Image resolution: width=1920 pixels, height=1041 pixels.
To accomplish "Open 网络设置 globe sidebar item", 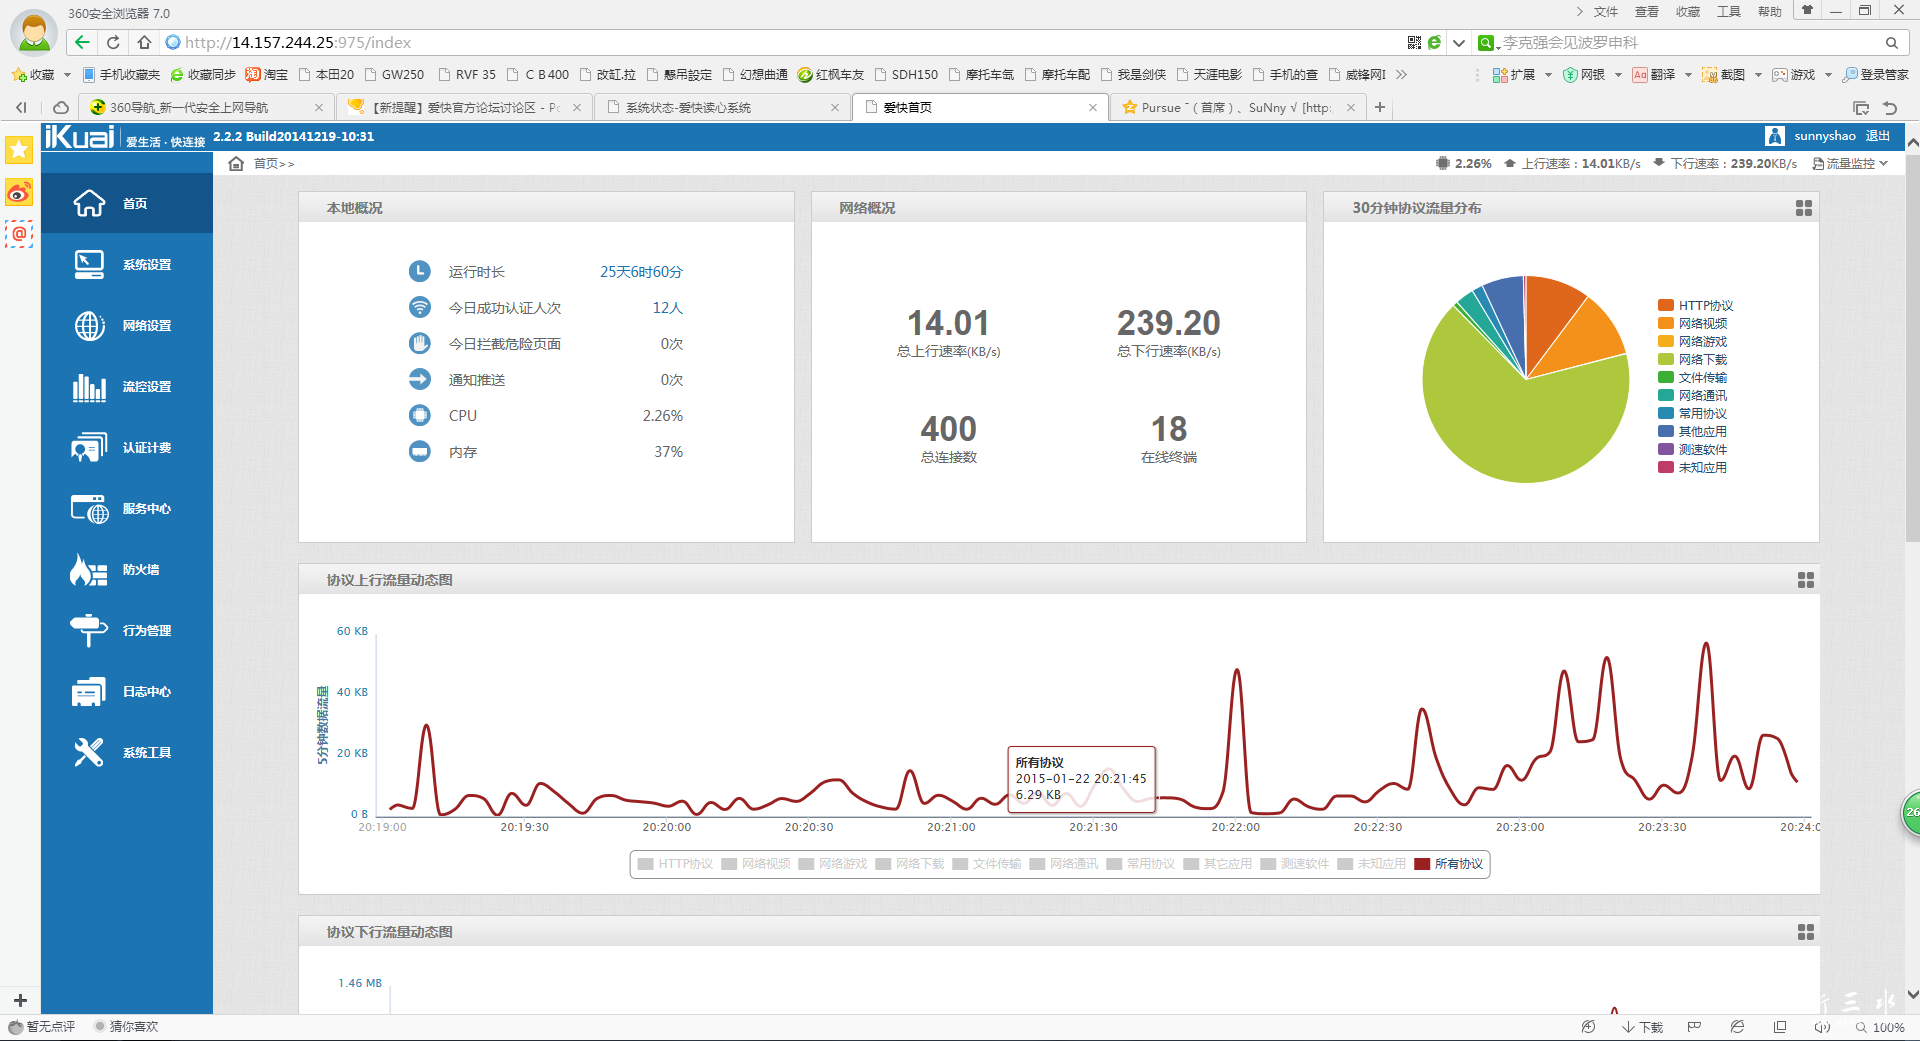I will pyautogui.click(x=127, y=325).
